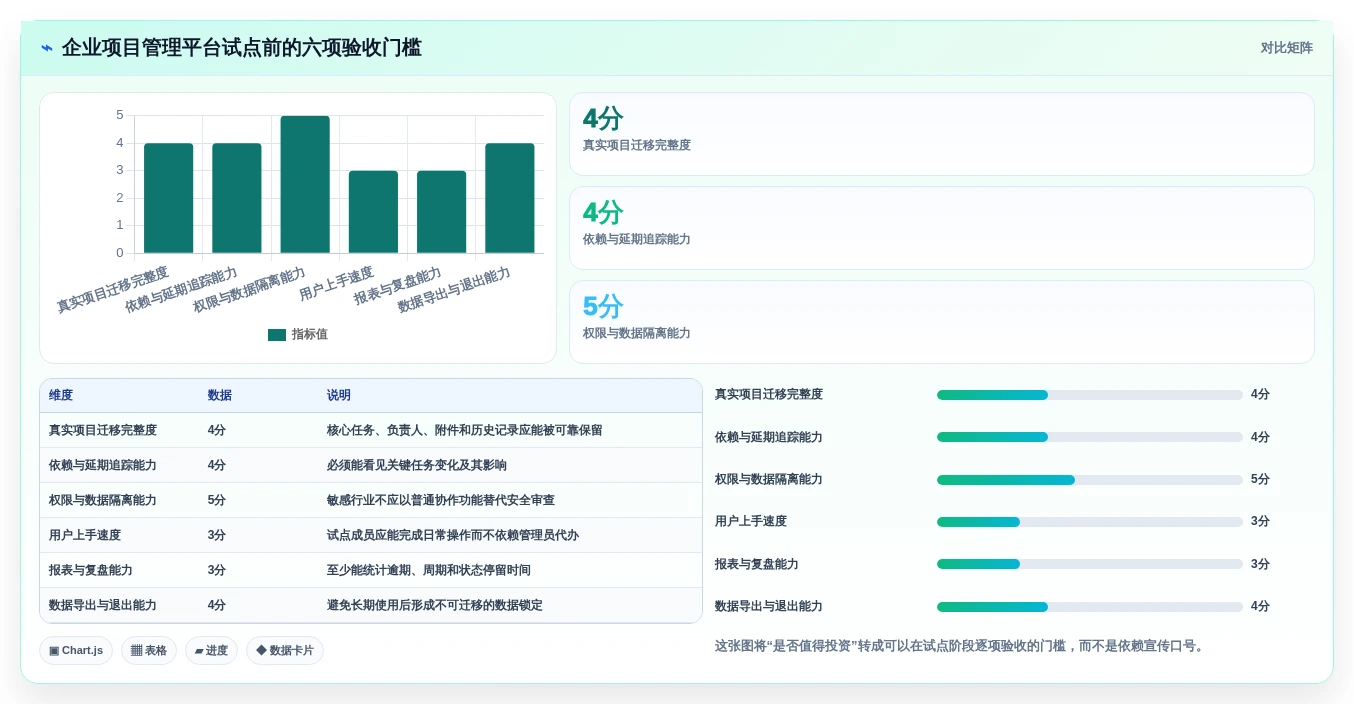Screen dimensions: 1354x704
Task: Select table row 数据导出与退出能力
Action: 371,605
